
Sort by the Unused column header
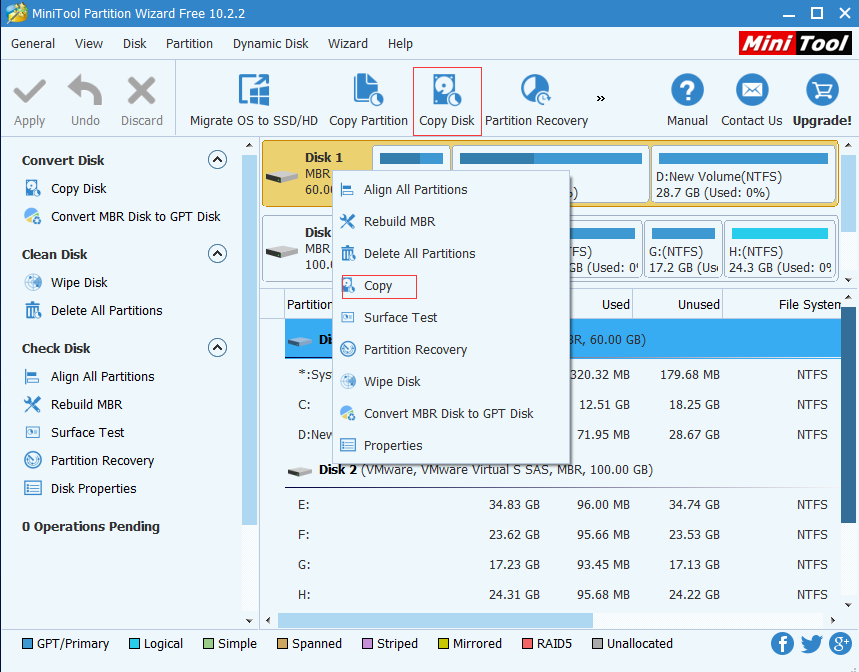pos(678,305)
